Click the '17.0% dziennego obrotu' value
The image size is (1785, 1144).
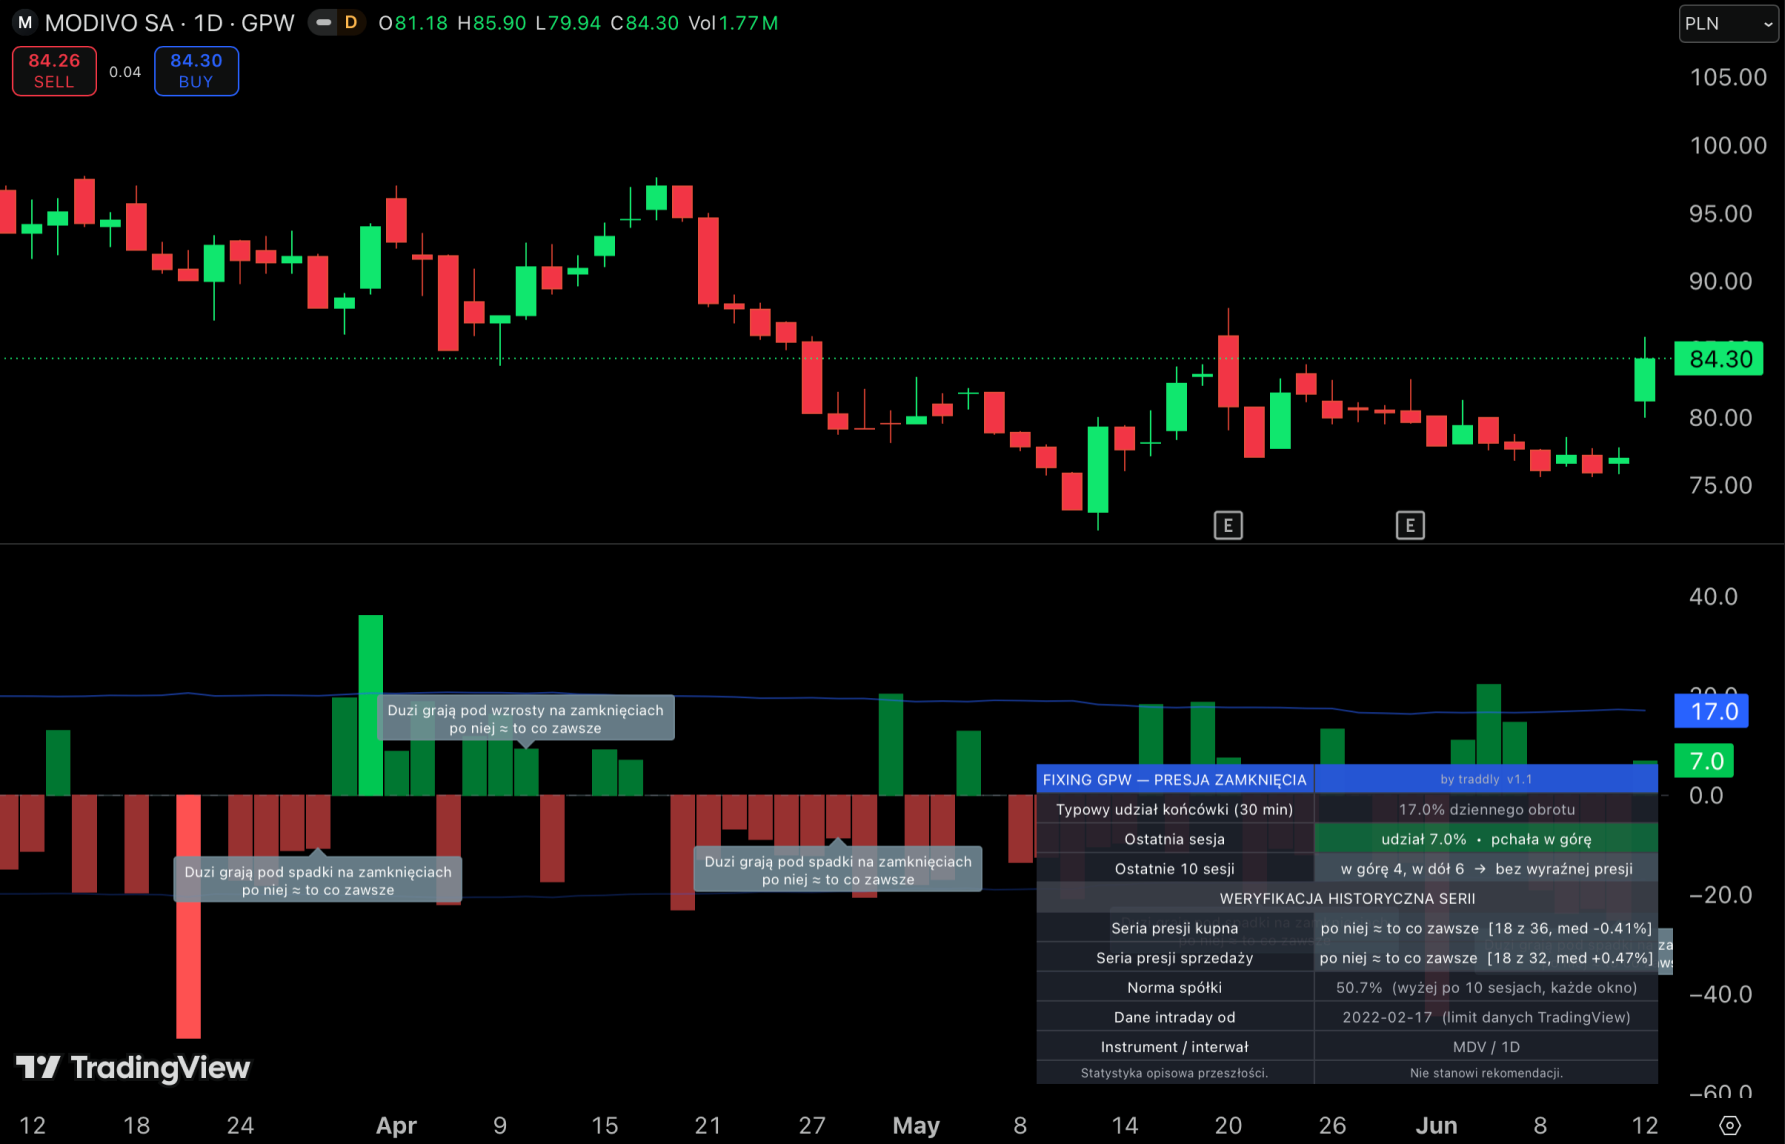point(1486,809)
